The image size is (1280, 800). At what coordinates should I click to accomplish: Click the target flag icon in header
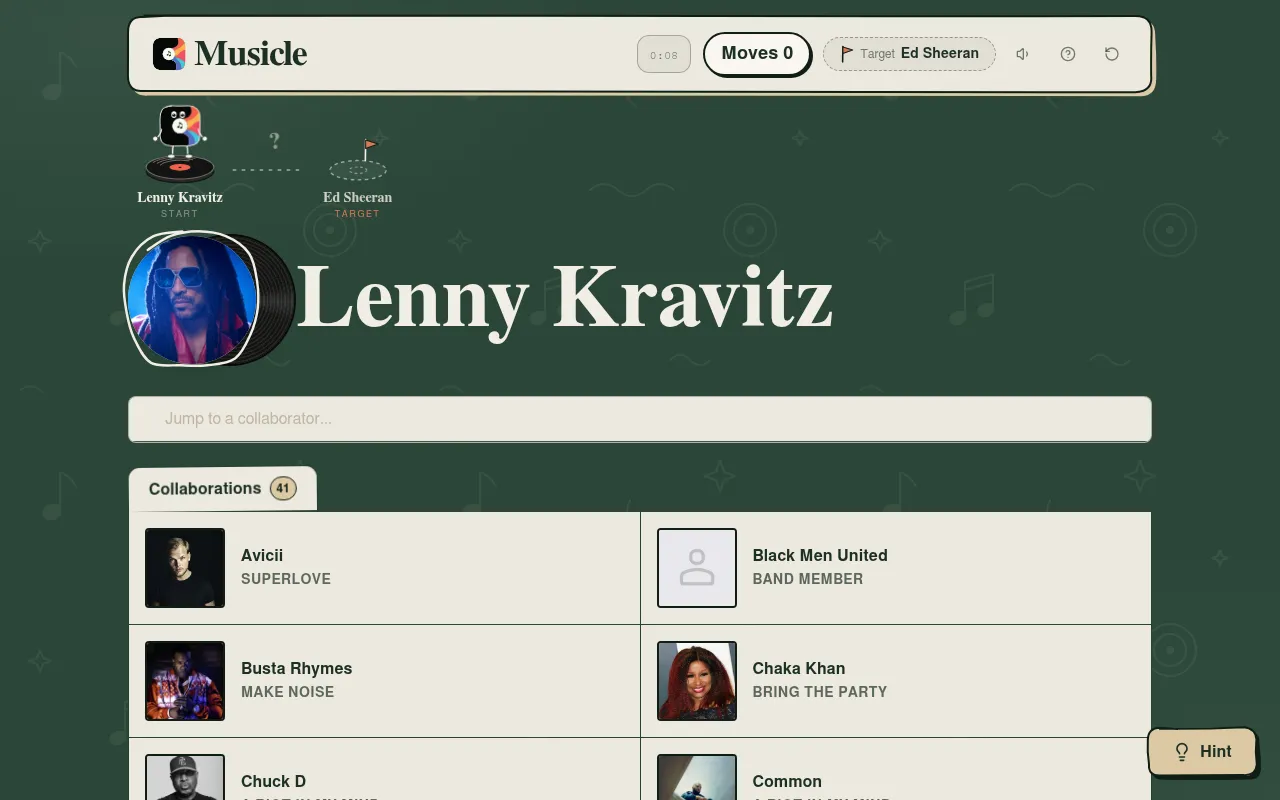click(846, 54)
